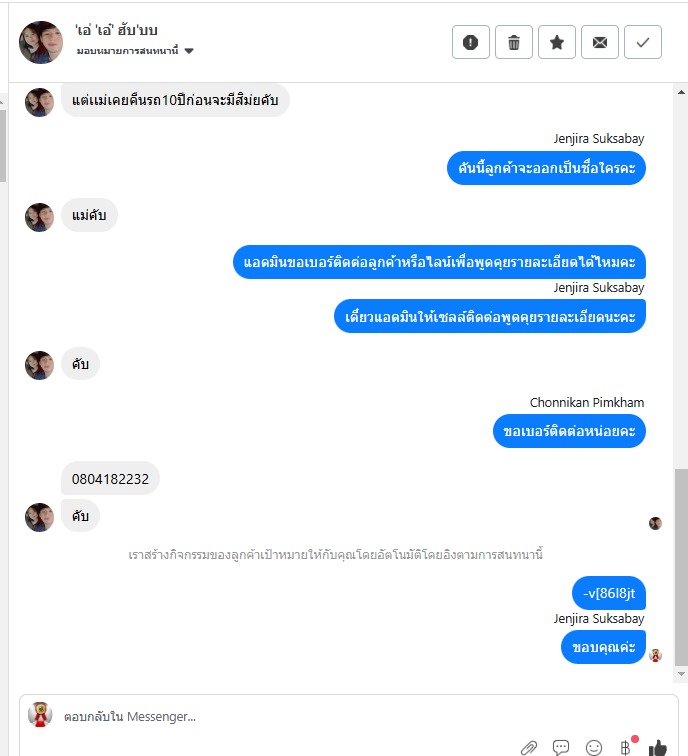Attach a file using paperclip icon
Viewport: 688px width, 756px height.
(529, 747)
